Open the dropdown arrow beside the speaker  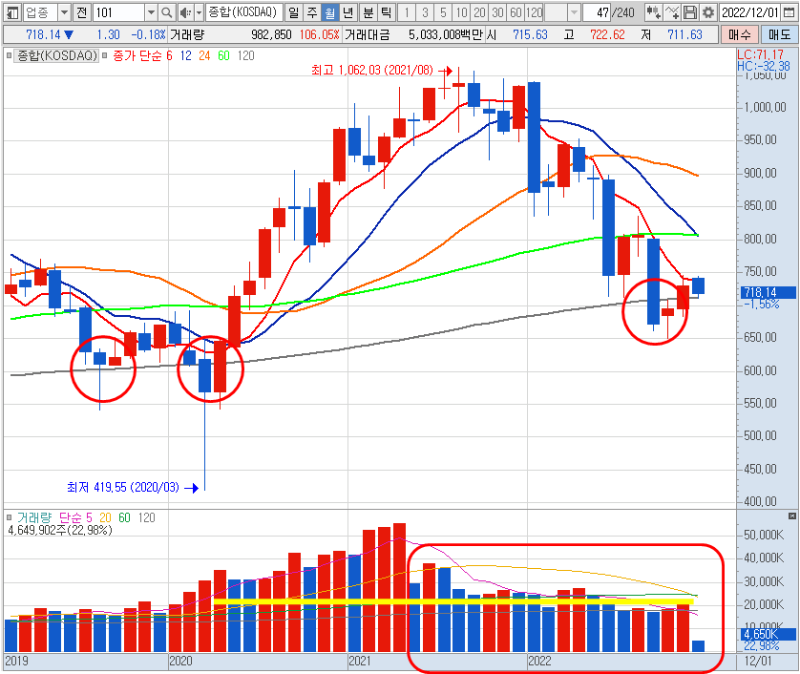tap(198, 12)
